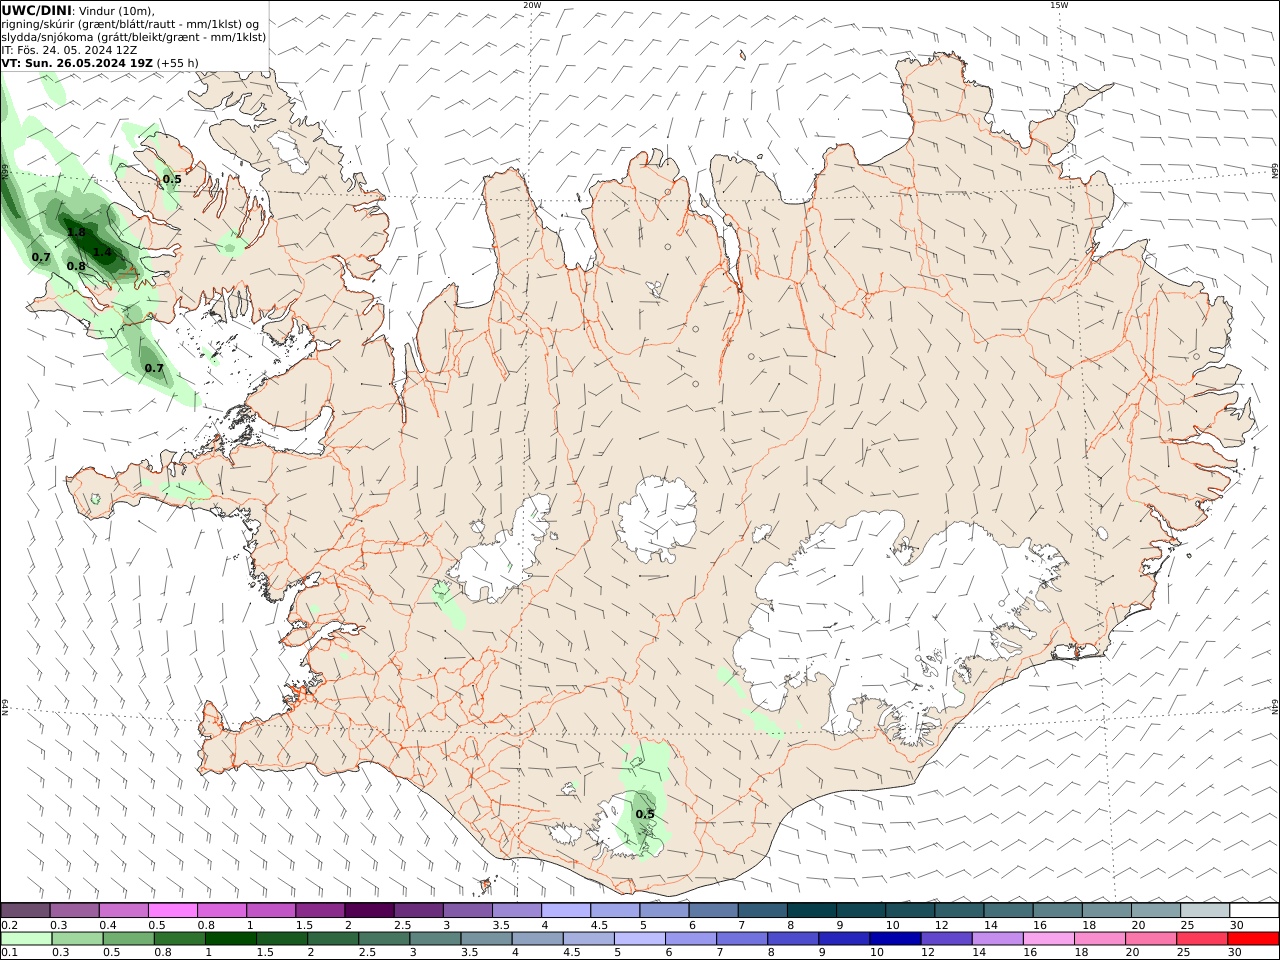Viewport: 1280px width, 960px height.
Task: Pick the 0.8 magenta swatch in top row
Action: [x=221, y=910]
